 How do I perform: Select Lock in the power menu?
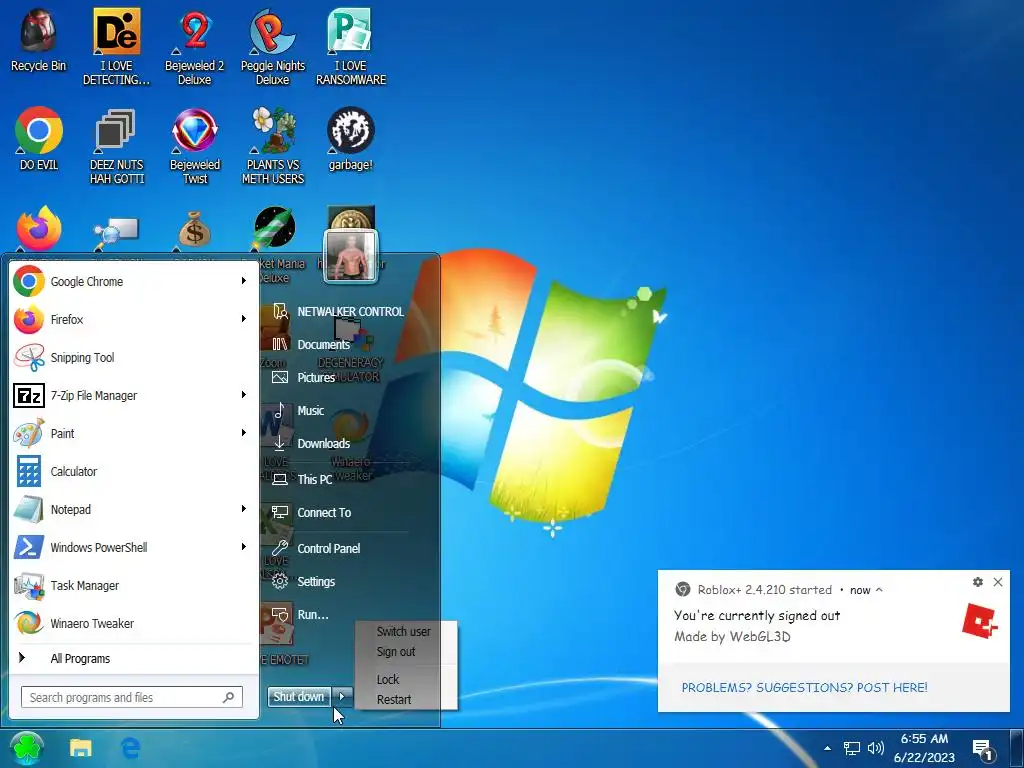coord(388,679)
